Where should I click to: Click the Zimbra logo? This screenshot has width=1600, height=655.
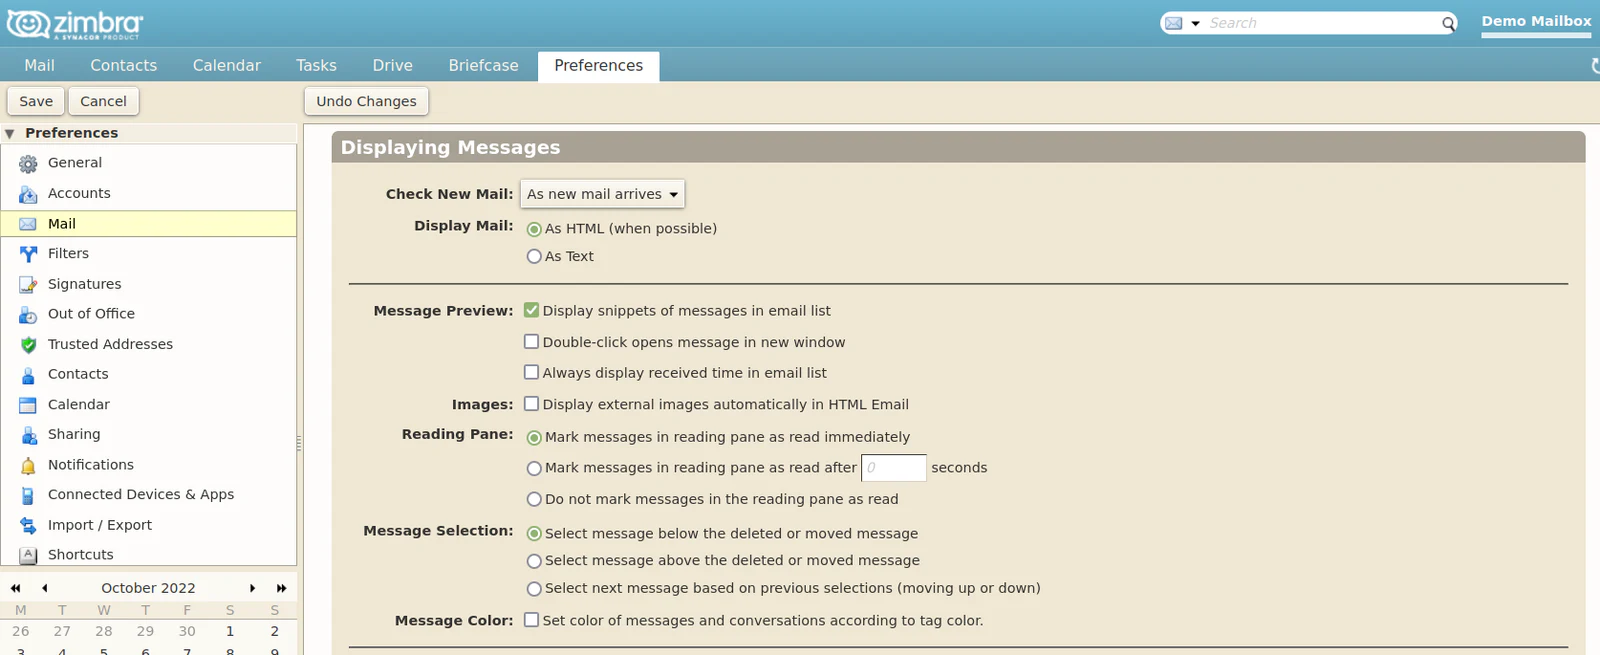click(75, 24)
